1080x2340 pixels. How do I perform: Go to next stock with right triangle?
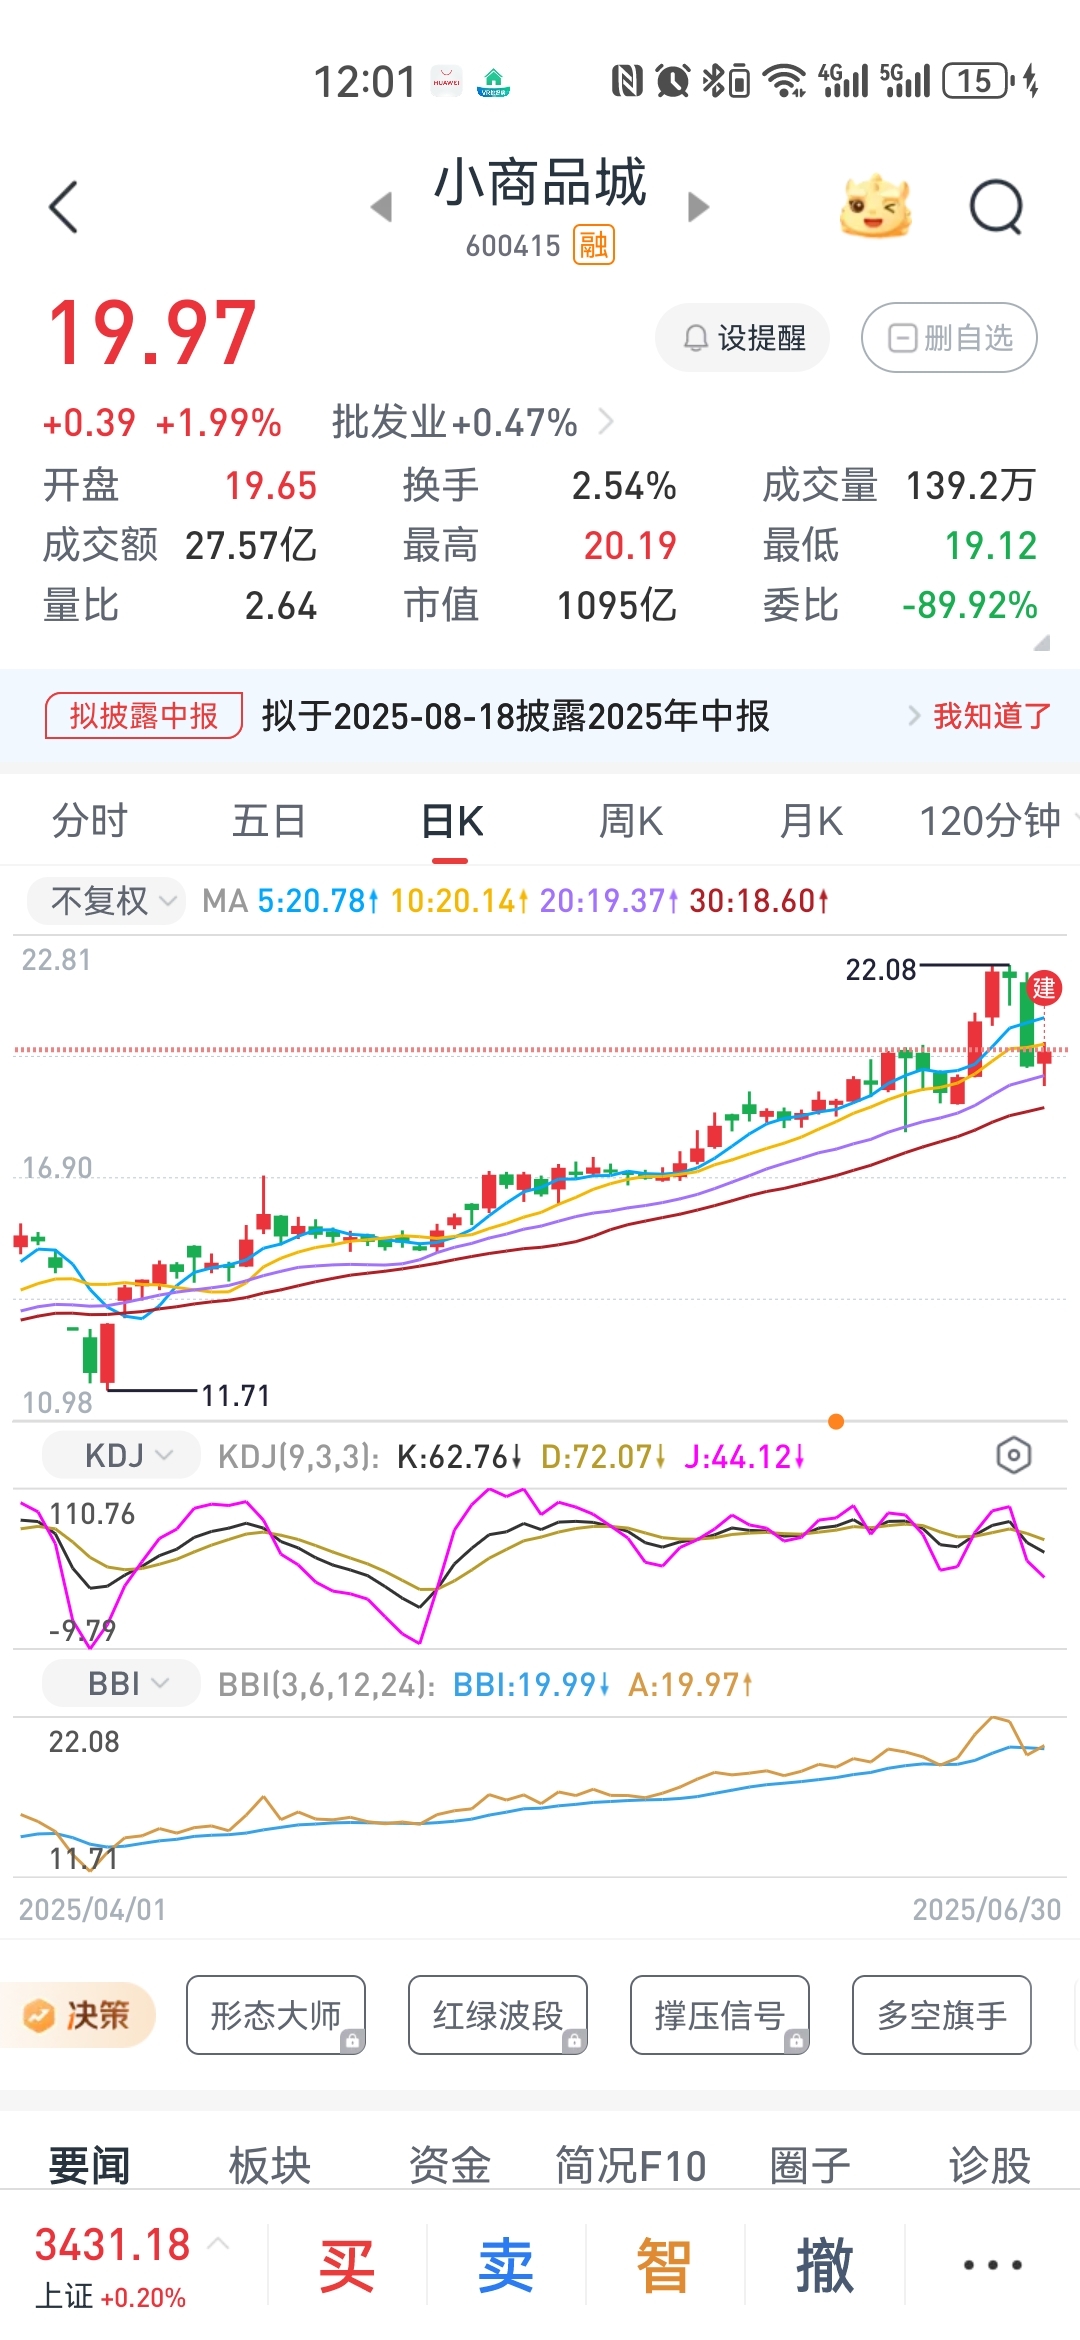699,207
